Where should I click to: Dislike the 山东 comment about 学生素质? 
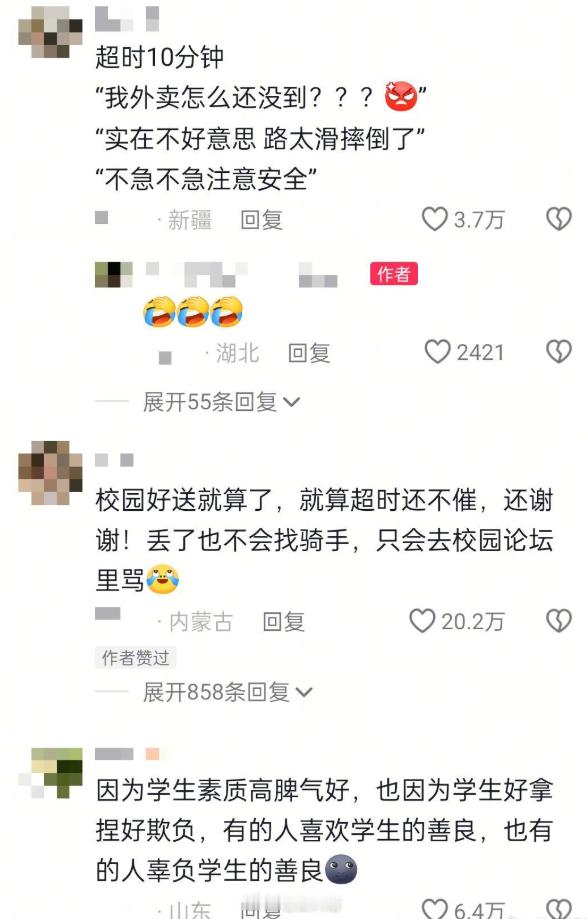click(x=558, y=908)
